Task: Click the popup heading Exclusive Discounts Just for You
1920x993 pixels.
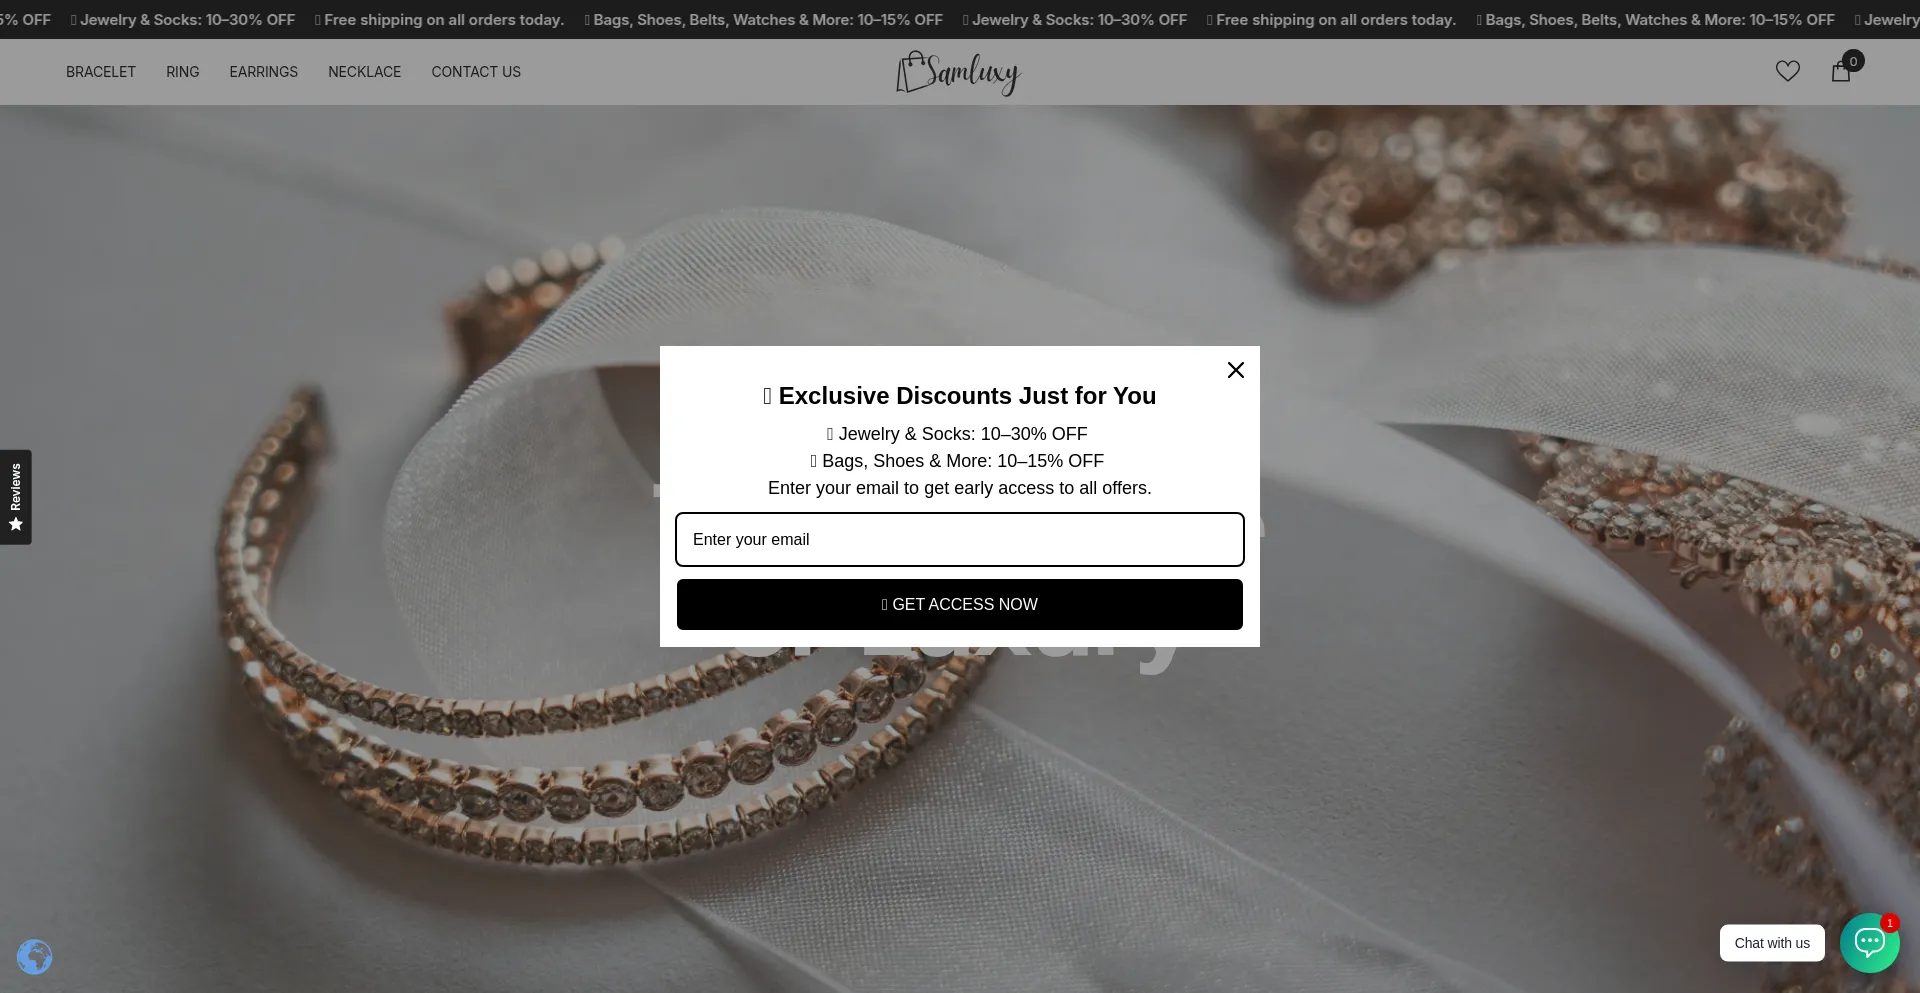Action: (x=960, y=396)
